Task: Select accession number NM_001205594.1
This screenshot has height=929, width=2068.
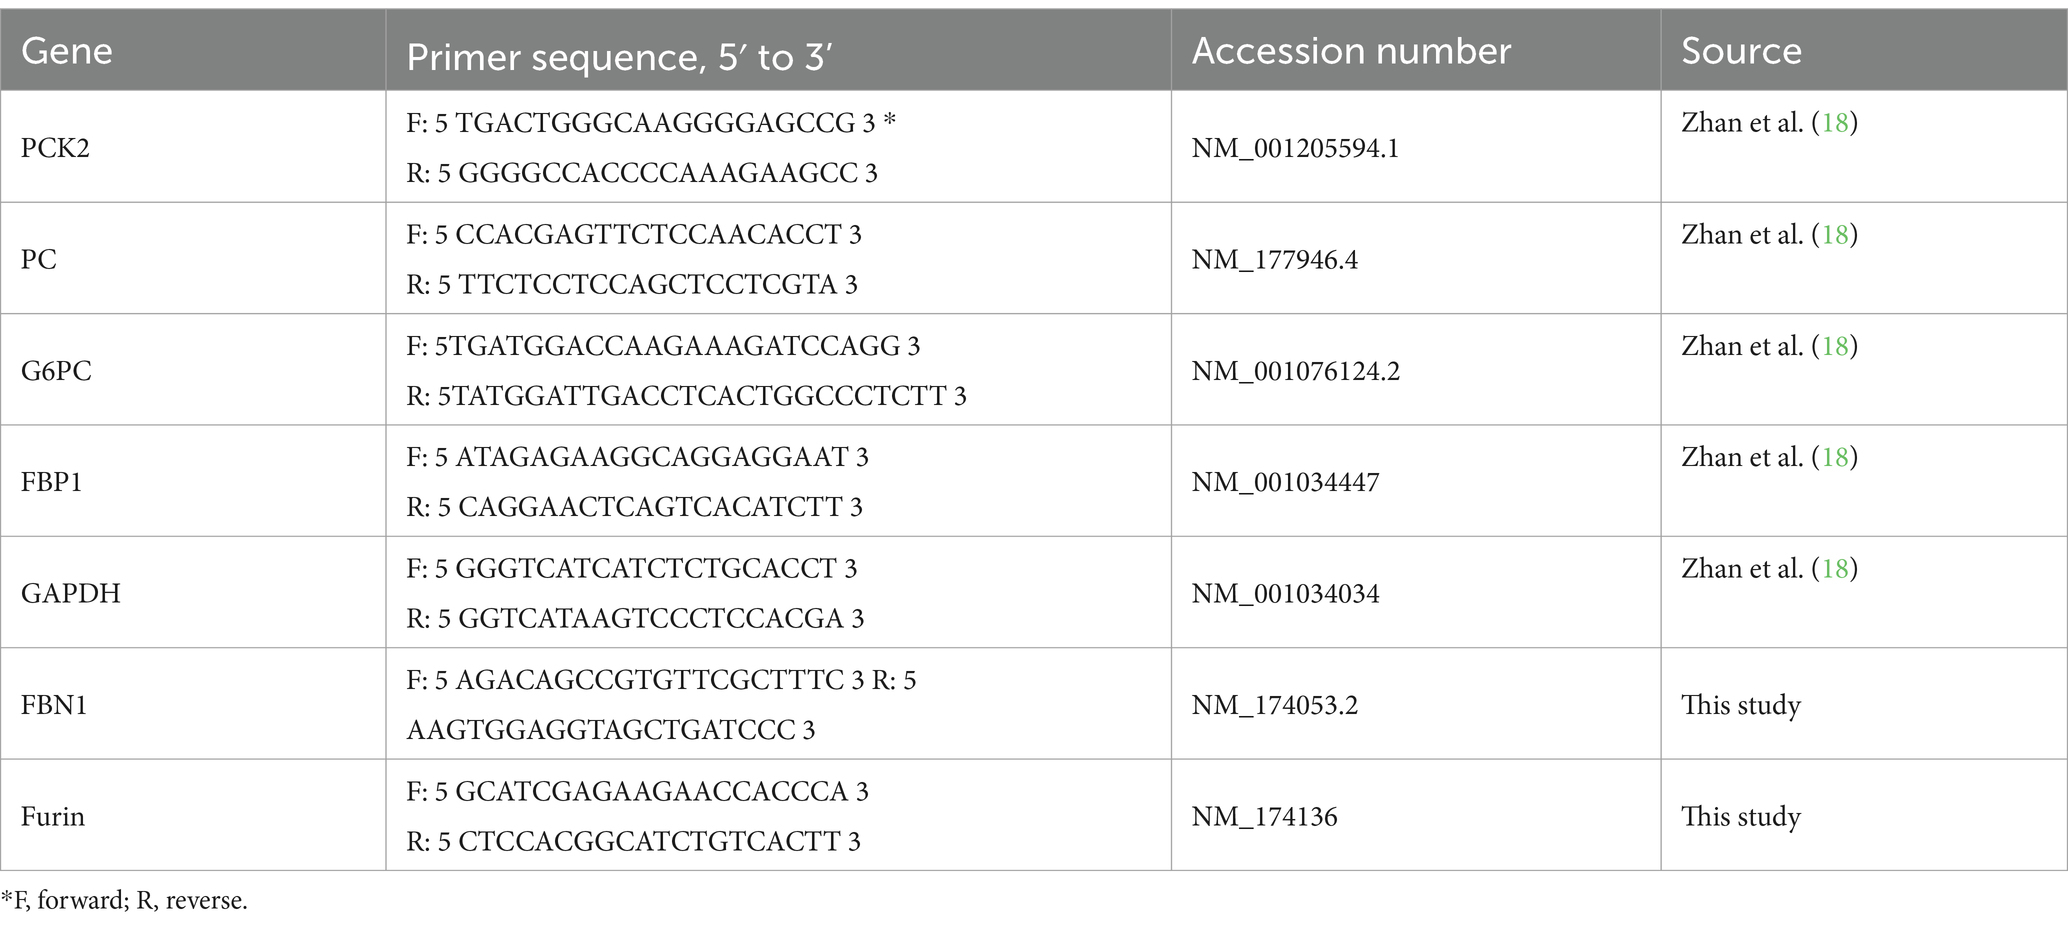Action: [1295, 148]
